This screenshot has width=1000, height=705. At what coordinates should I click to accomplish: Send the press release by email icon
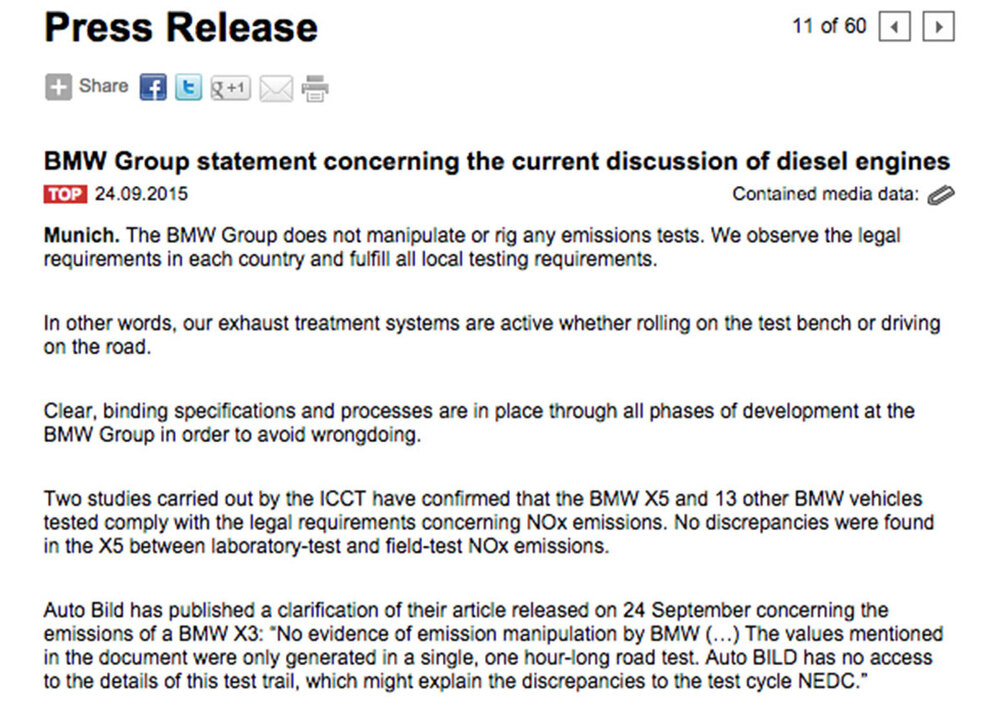click(276, 89)
